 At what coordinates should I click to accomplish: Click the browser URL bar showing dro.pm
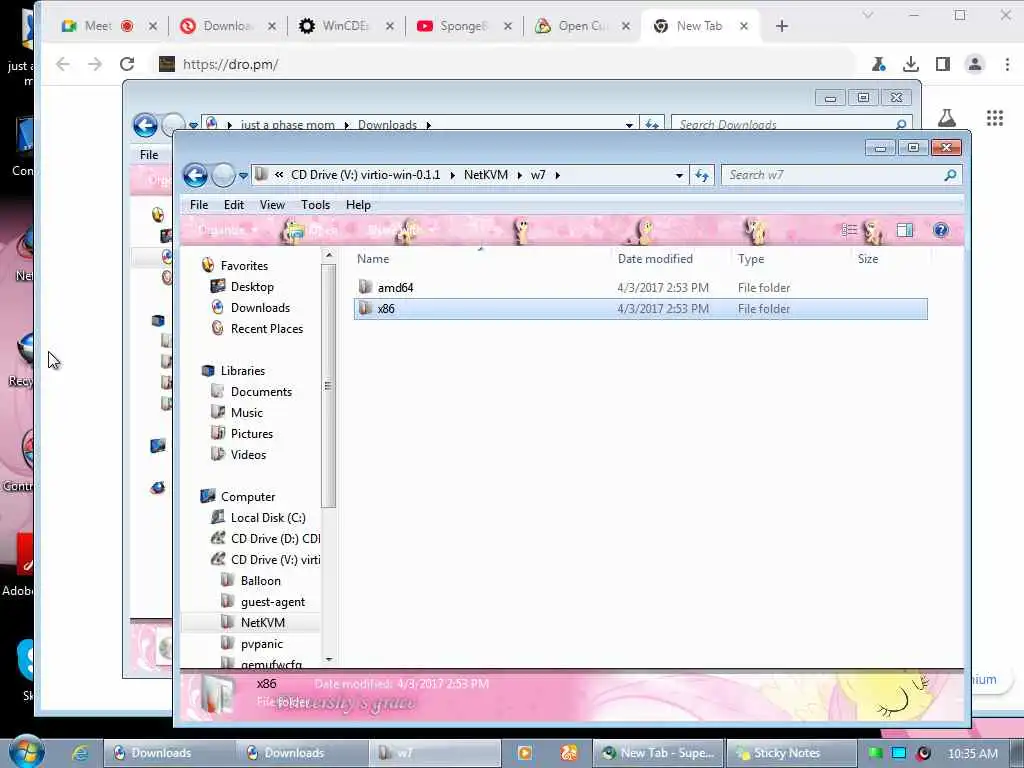pos(503,64)
